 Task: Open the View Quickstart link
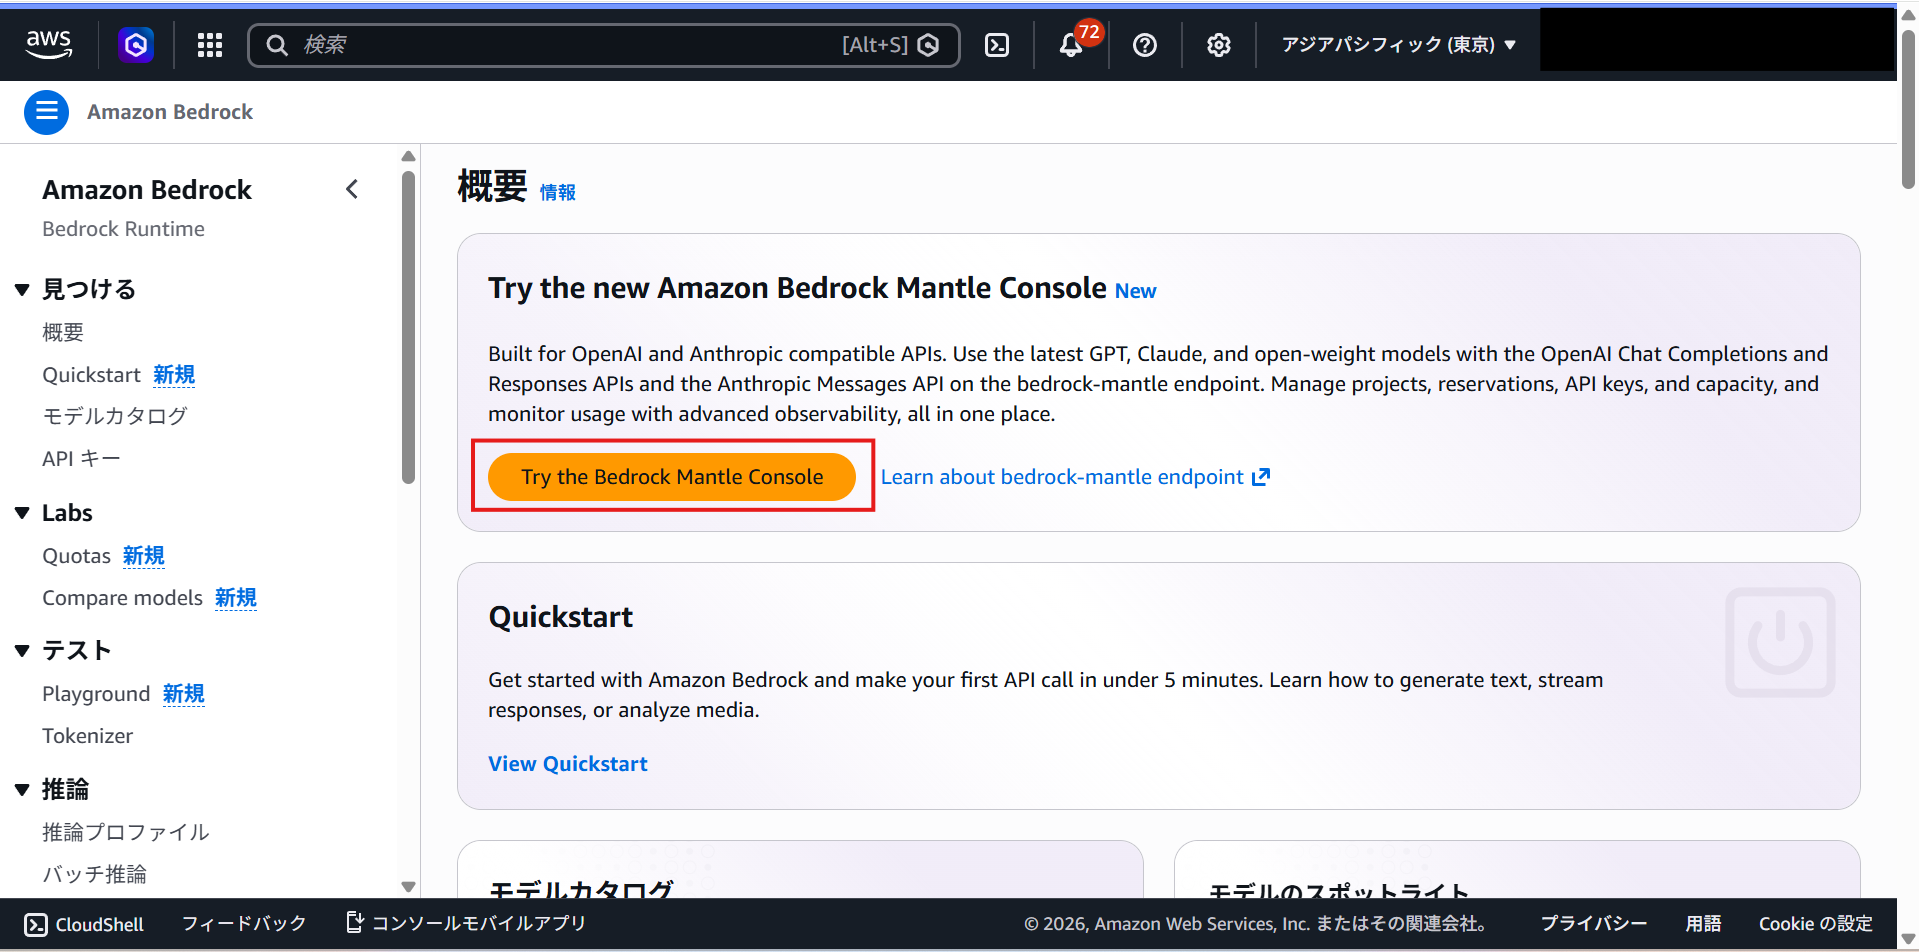tap(568, 764)
